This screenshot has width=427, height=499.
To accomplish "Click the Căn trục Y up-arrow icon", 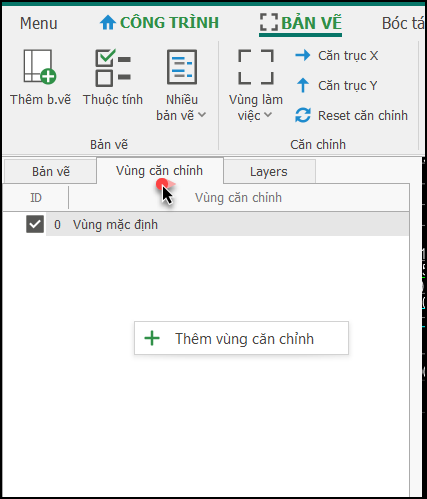I will point(303,85).
